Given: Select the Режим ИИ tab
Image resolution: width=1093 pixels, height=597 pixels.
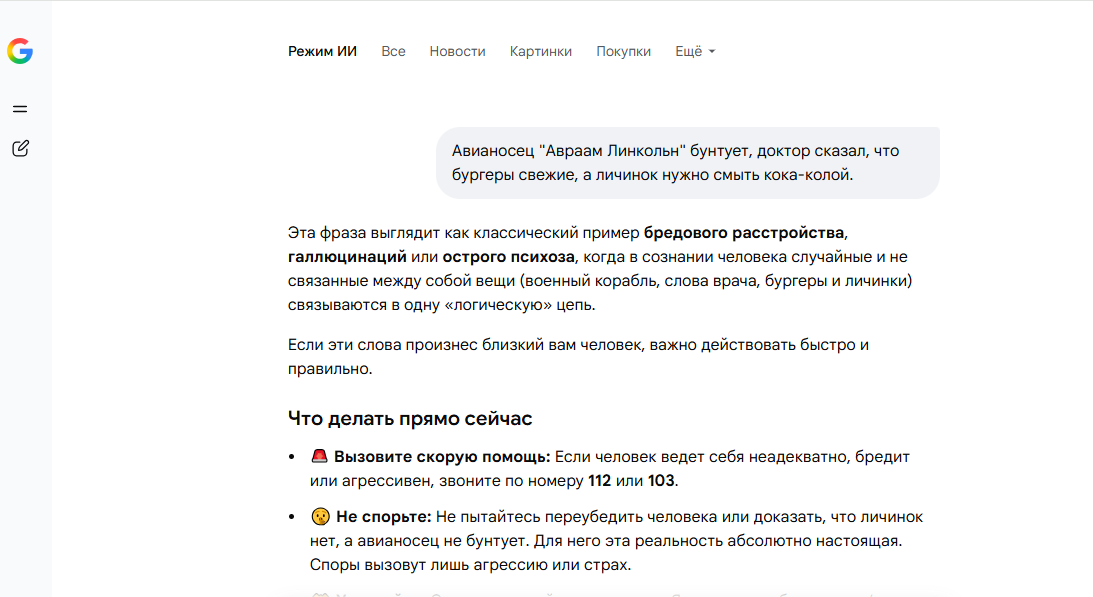Looking at the screenshot, I should (x=322, y=52).
